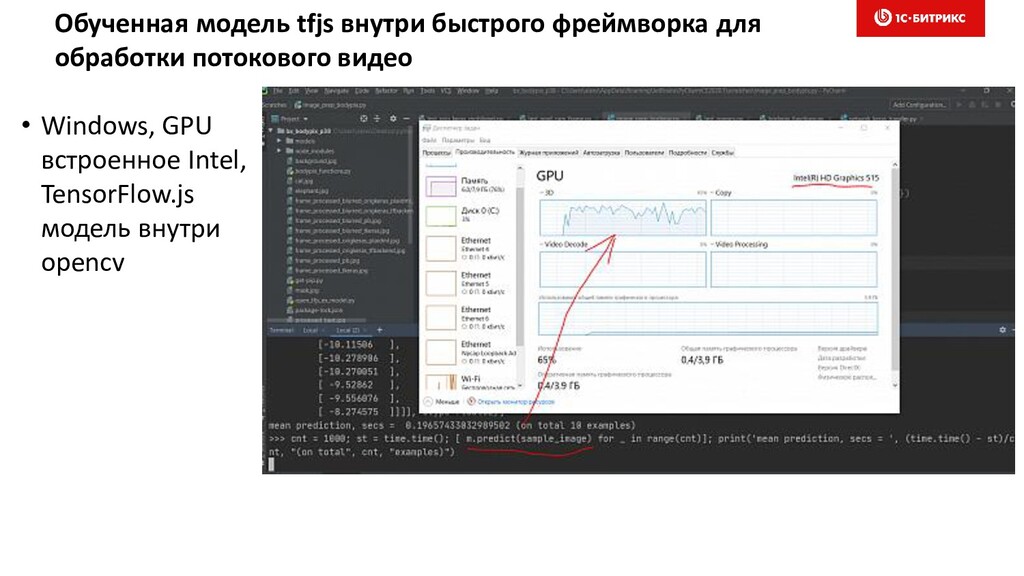Click image_prep_bodypix.py breadcrumb in navigation bar
This screenshot has height=576, width=1024.
coord(330,104)
